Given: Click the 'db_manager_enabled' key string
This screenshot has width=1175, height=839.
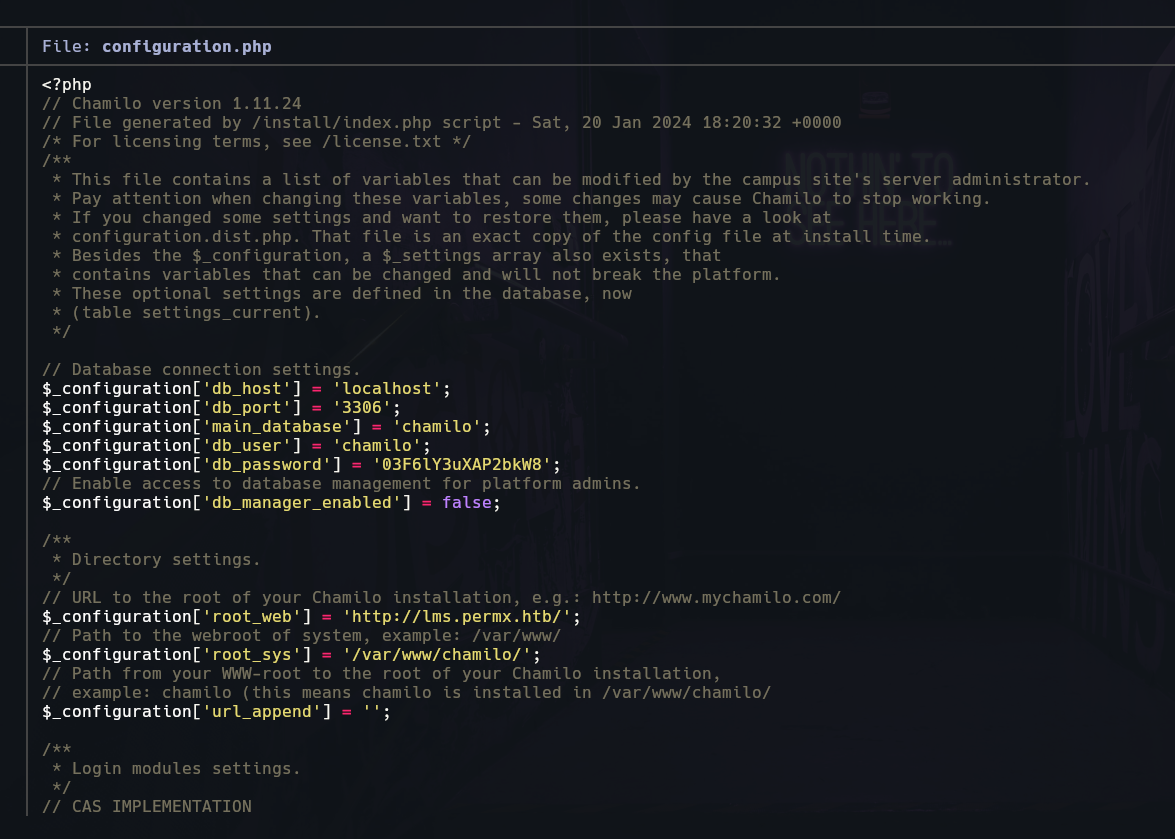Looking at the screenshot, I should click(x=302, y=503).
